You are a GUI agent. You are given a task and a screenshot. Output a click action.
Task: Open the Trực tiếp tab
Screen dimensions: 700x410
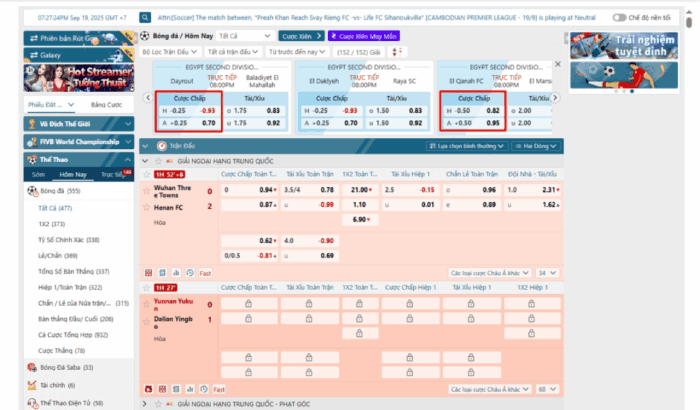[x=113, y=174]
